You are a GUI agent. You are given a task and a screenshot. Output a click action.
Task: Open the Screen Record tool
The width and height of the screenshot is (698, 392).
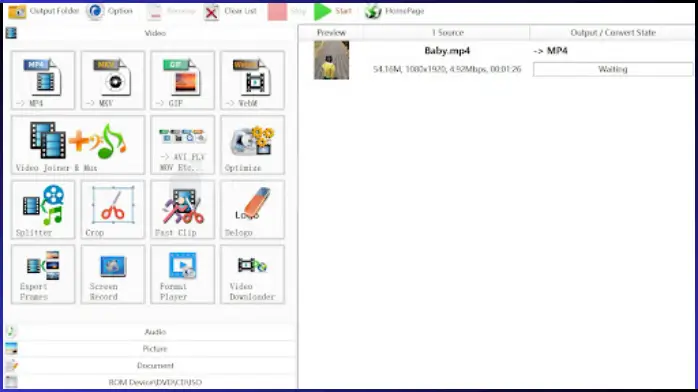click(x=113, y=274)
